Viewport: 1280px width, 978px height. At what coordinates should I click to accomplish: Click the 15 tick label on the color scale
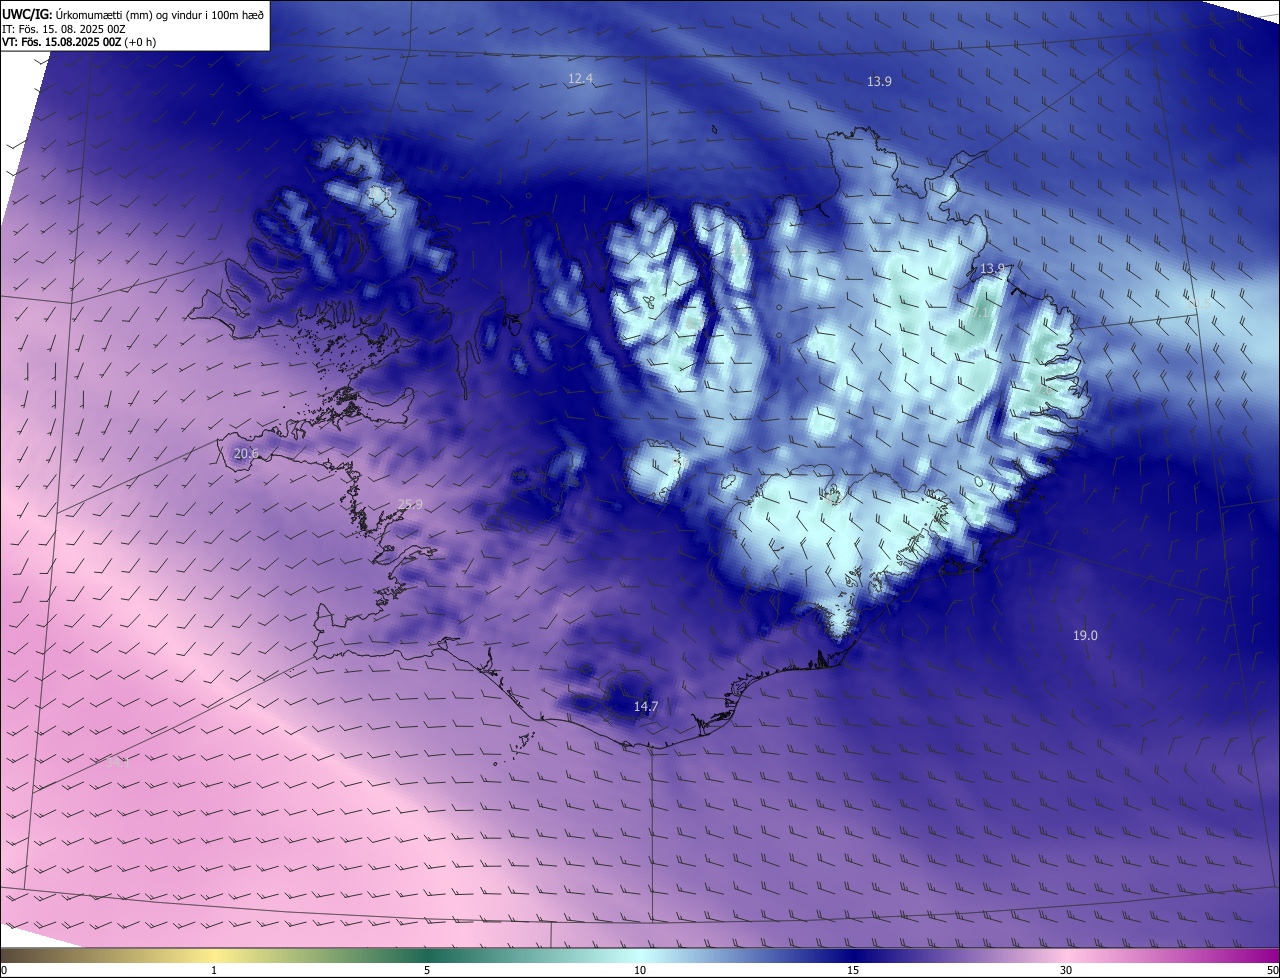(853, 970)
